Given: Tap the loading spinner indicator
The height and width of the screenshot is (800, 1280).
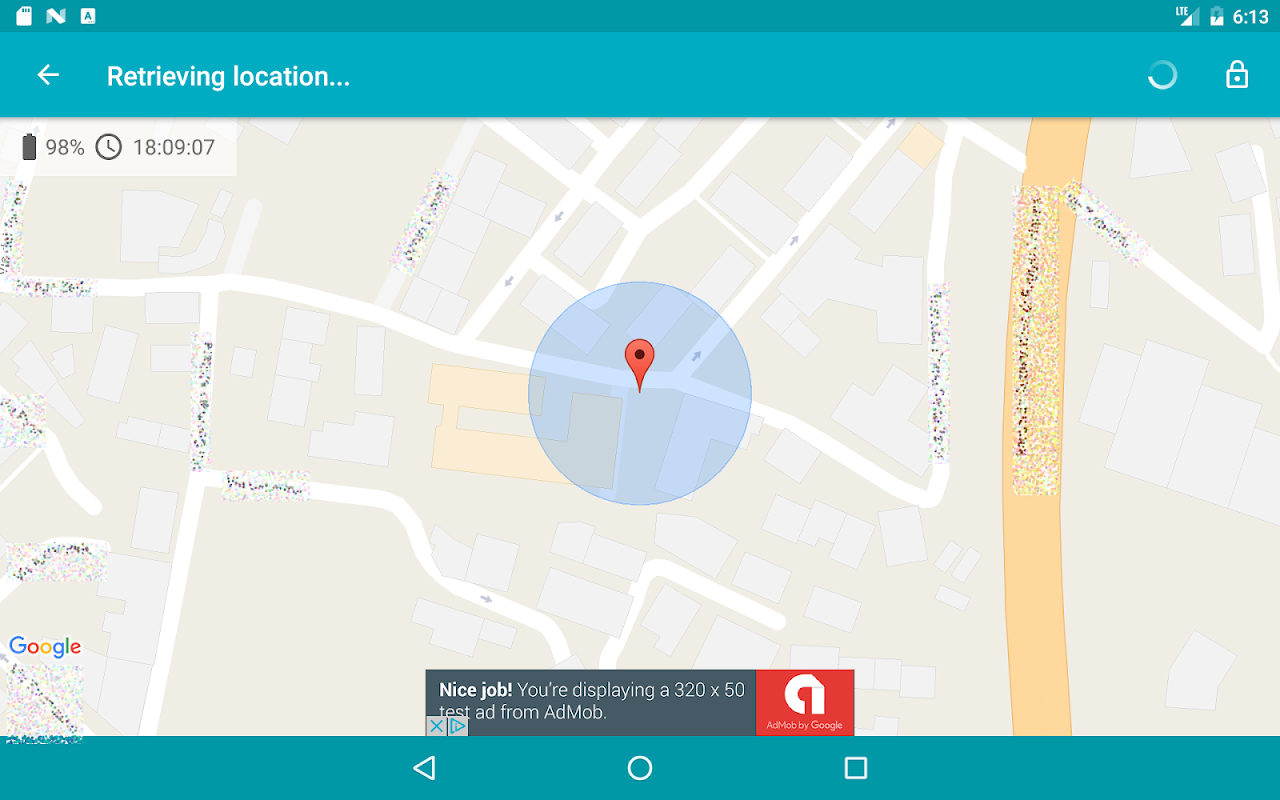Looking at the screenshot, I should pyautogui.click(x=1162, y=75).
